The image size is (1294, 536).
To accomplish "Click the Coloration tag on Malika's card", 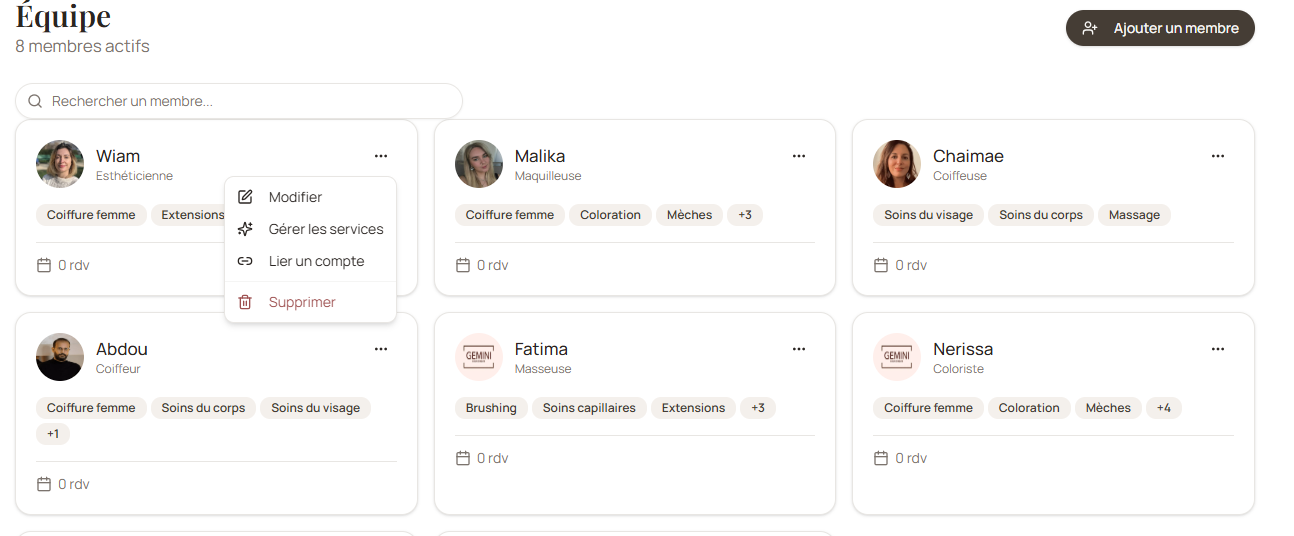I will tap(611, 215).
